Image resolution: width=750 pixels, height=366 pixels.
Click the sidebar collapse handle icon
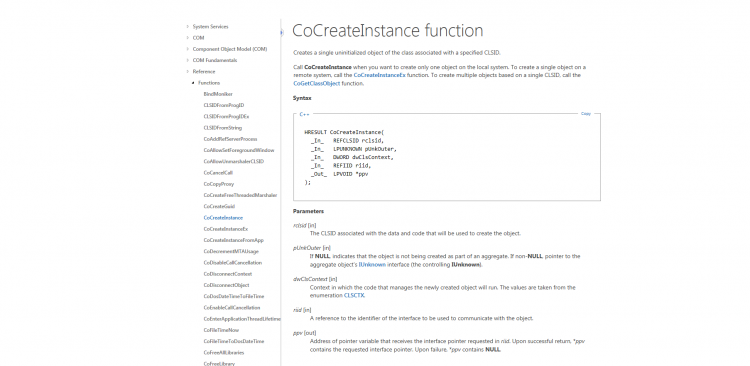(x=282, y=33)
